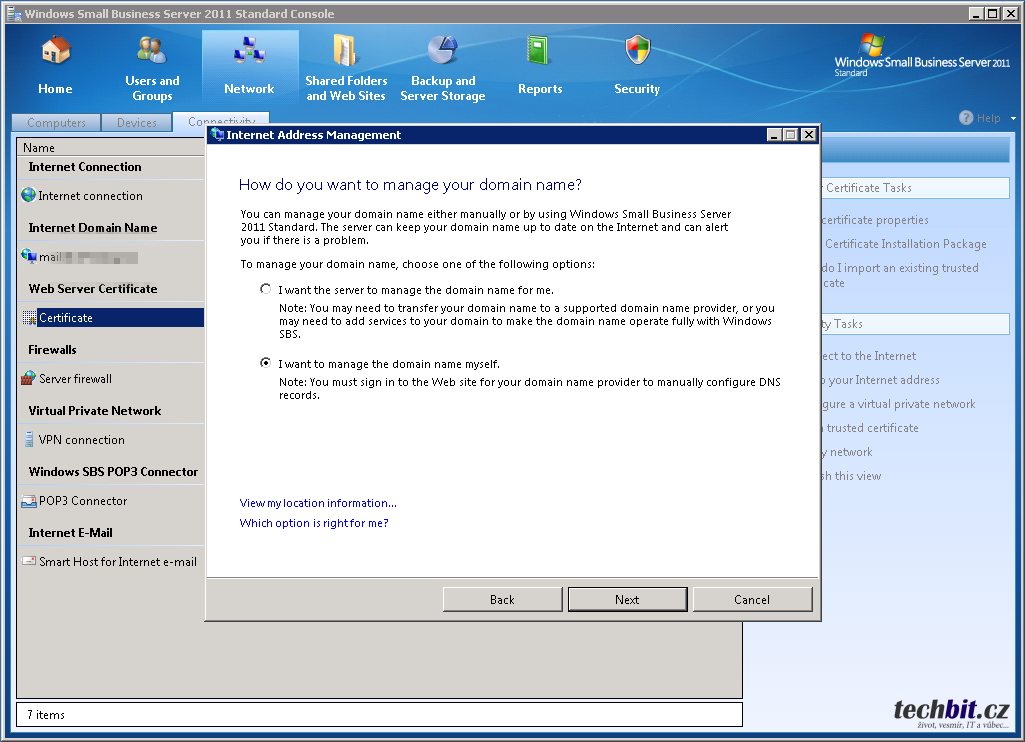The height and width of the screenshot is (742, 1025).
Task: Cancel the Internet Address Management wizard
Action: [x=752, y=600]
